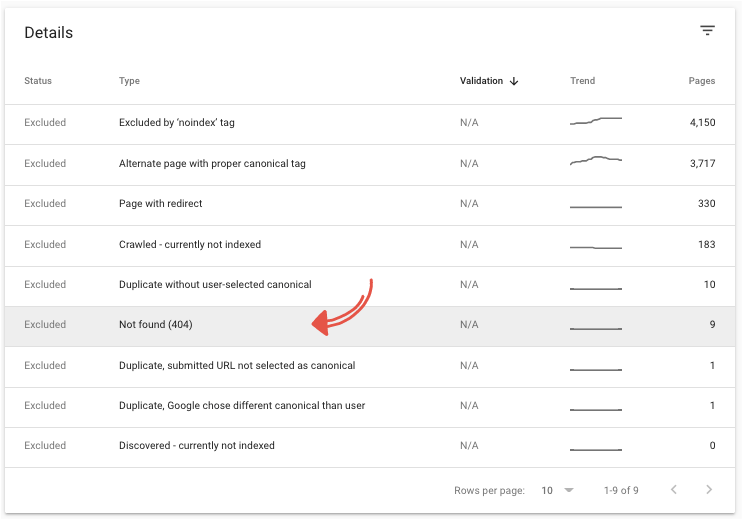
Task: Open the filter icon in Details header
Action: coord(707,31)
